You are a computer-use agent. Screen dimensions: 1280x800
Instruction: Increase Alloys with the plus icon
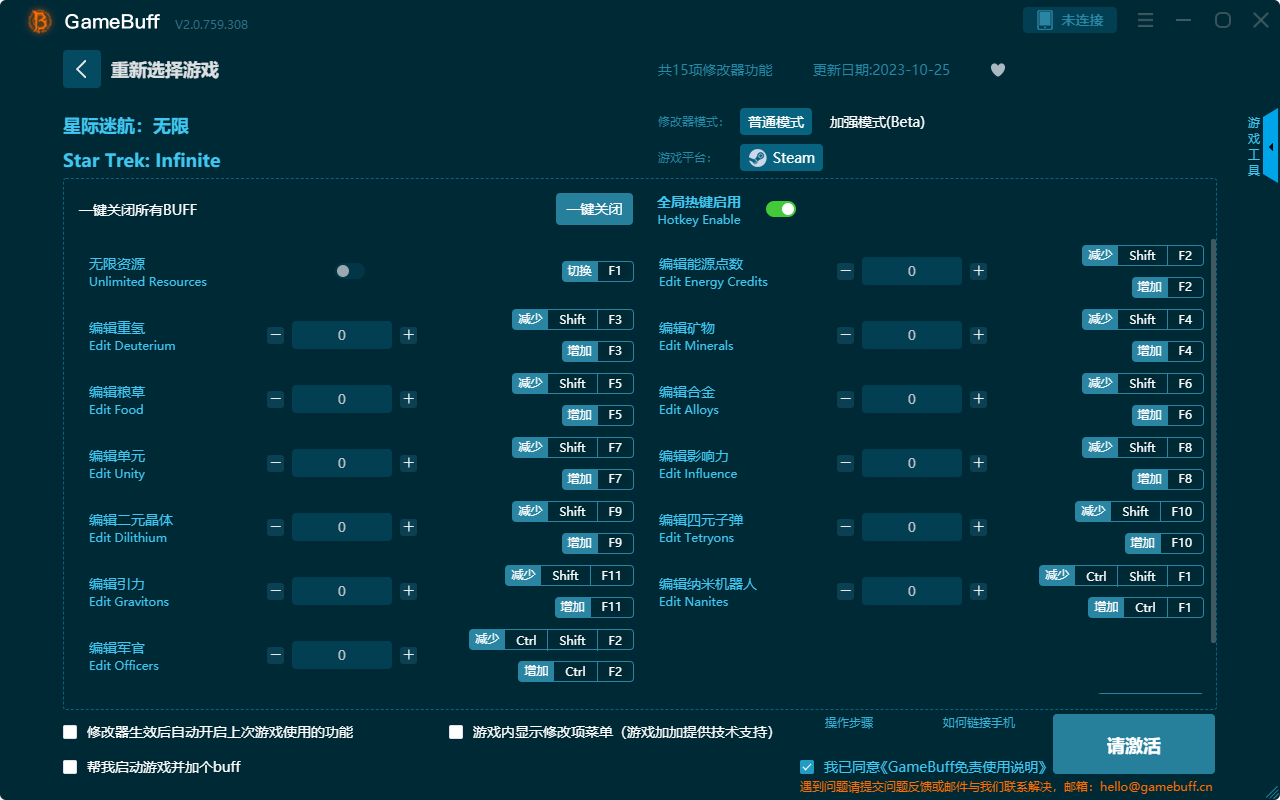(978, 399)
